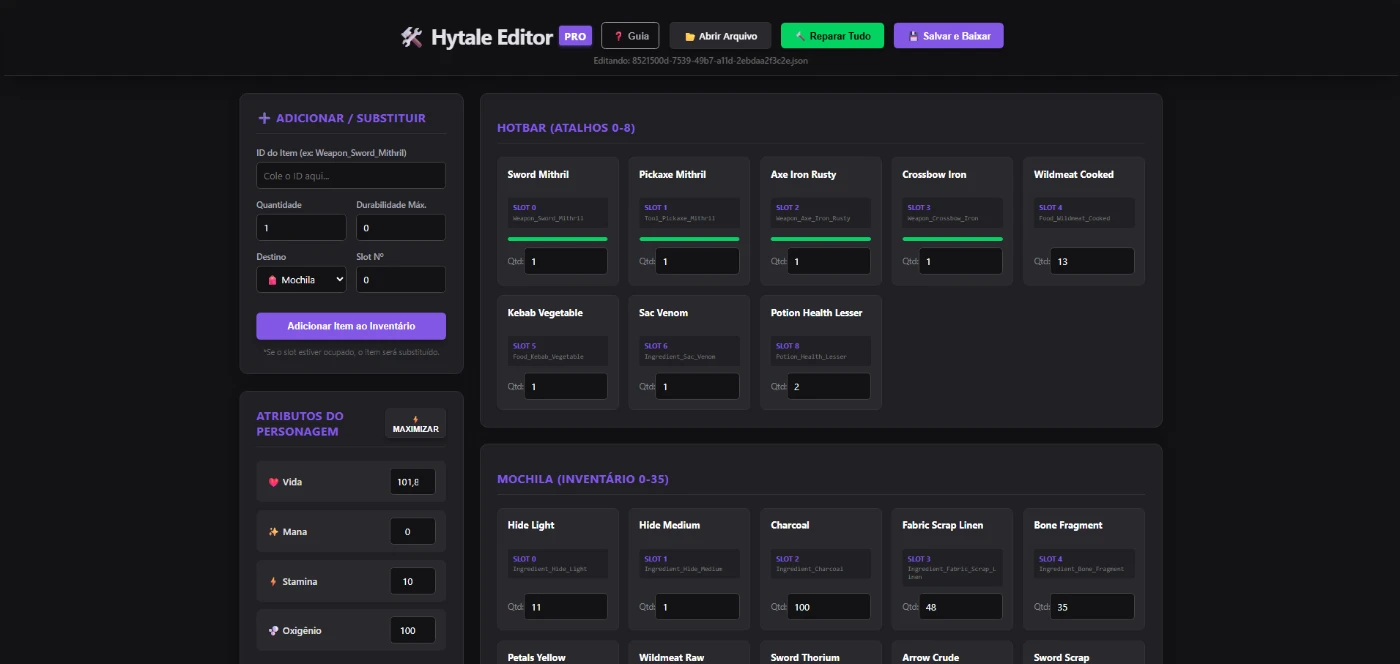Click the plus icon by Adicionar / Substituir
The image size is (1400, 664).
coord(264,118)
